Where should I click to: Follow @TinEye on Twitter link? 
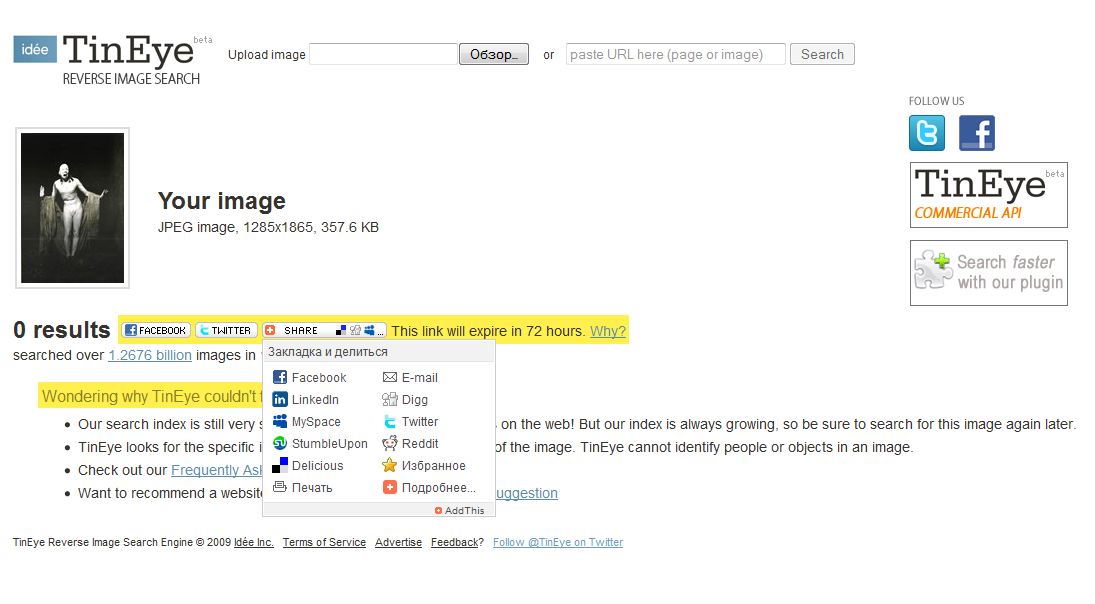tap(558, 543)
